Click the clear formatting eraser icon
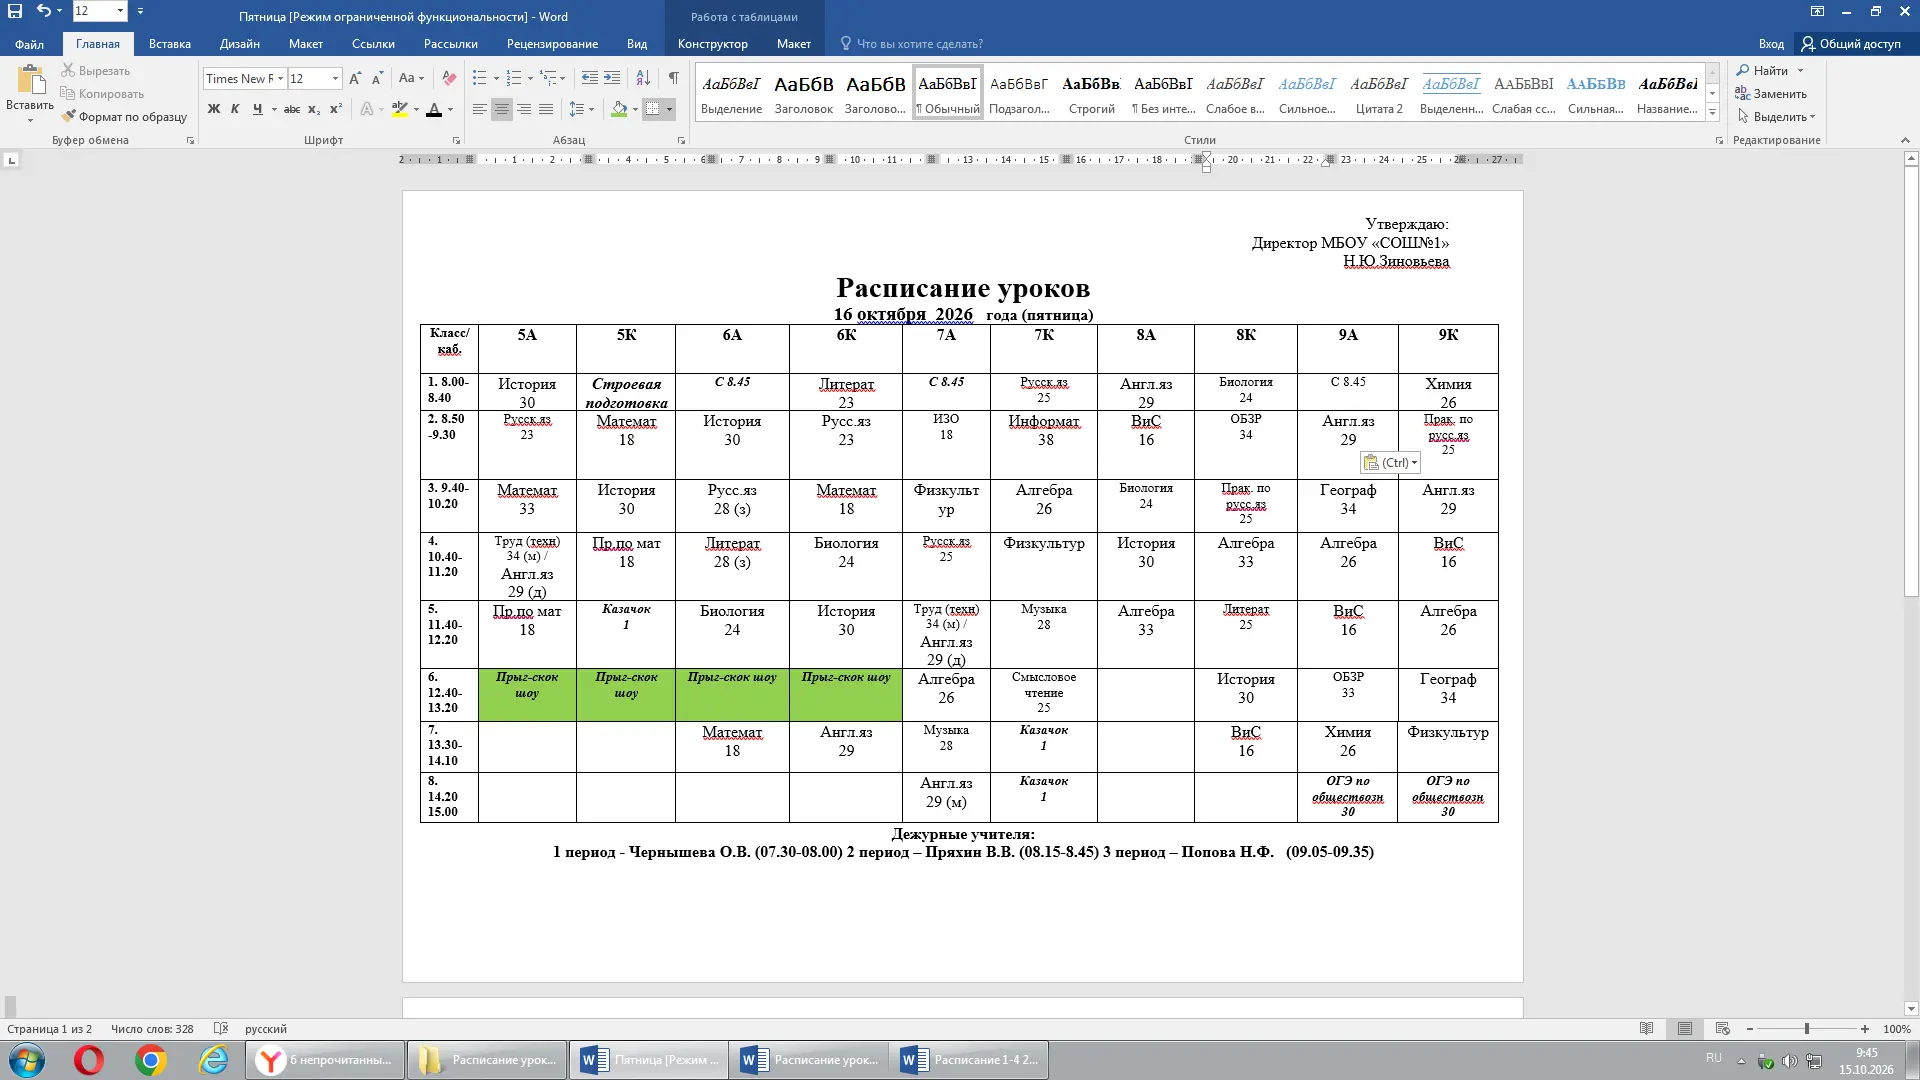The height and width of the screenshot is (1080, 1920). tap(449, 78)
